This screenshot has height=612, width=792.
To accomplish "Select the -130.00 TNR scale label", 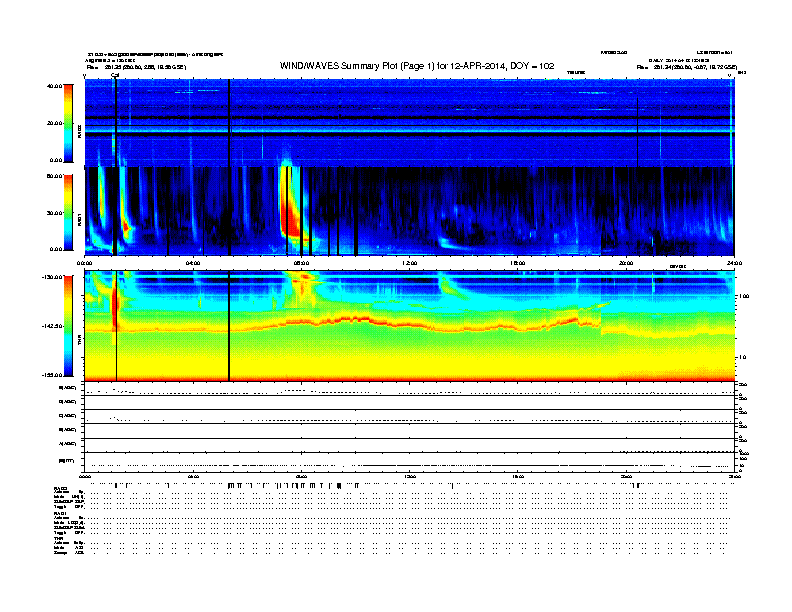I will point(52,277).
